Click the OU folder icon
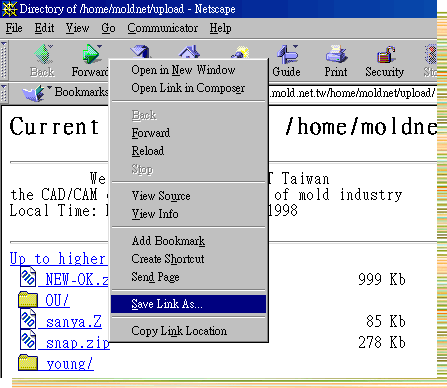The height and width of the screenshot is (388, 447). [x=28, y=299]
